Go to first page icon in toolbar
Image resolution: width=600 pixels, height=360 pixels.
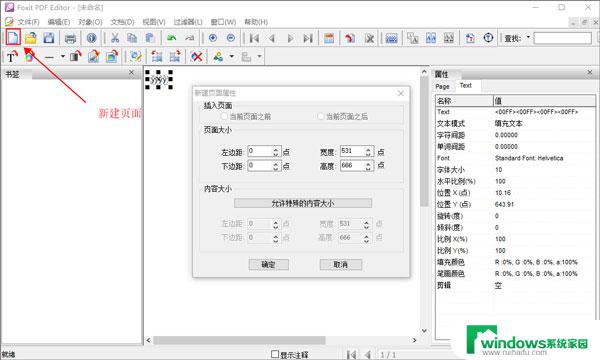[x=254, y=38]
